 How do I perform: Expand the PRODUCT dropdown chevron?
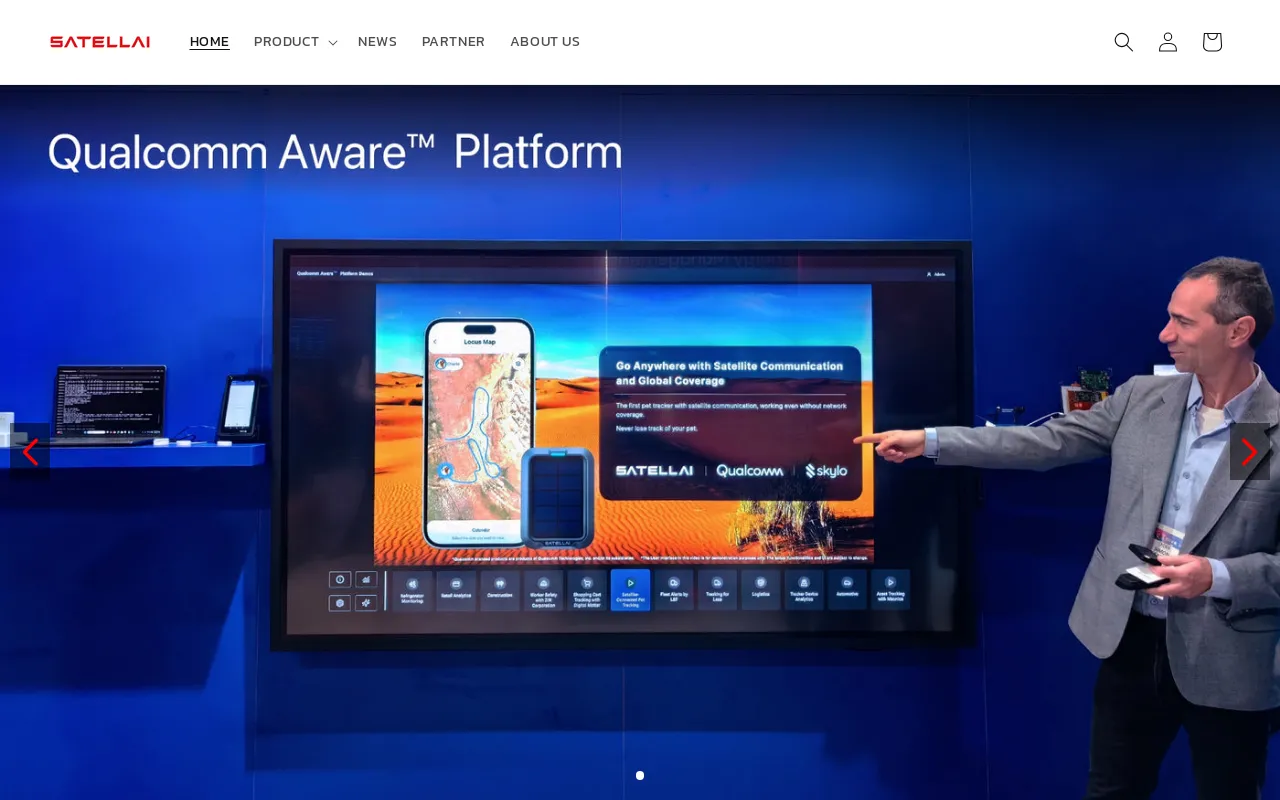pyautogui.click(x=333, y=43)
